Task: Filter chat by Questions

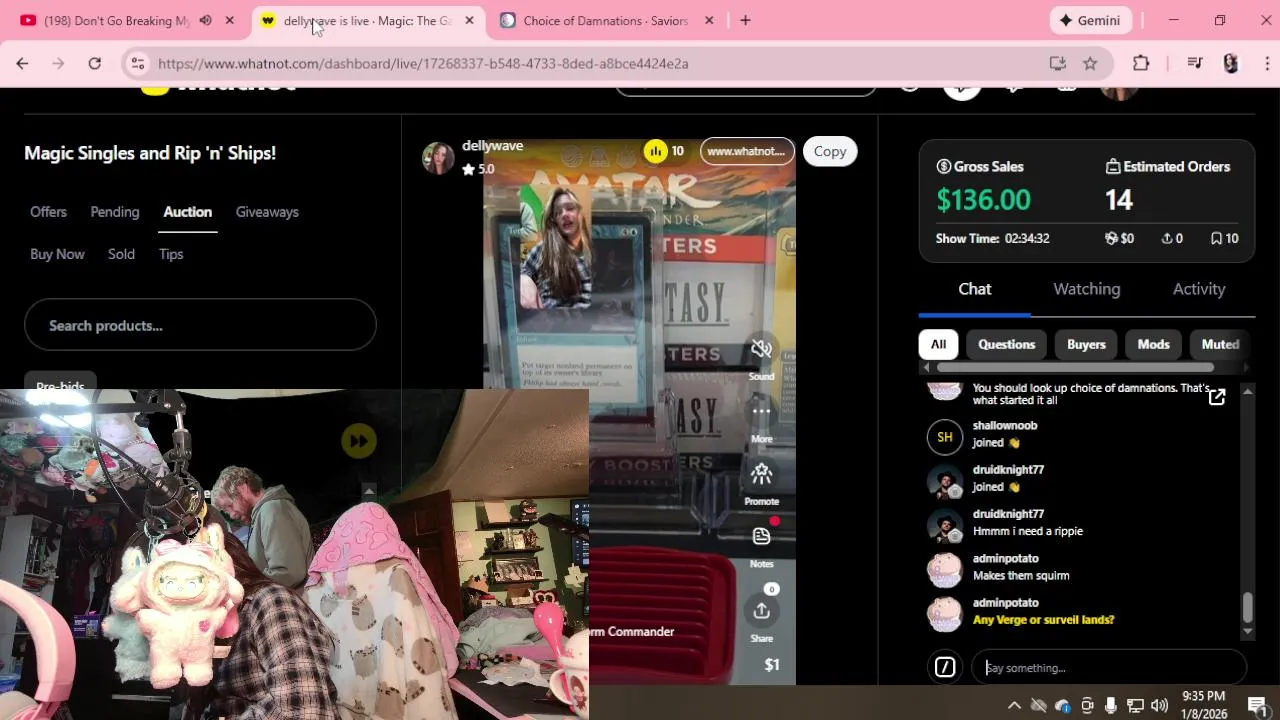Action: tap(1006, 344)
